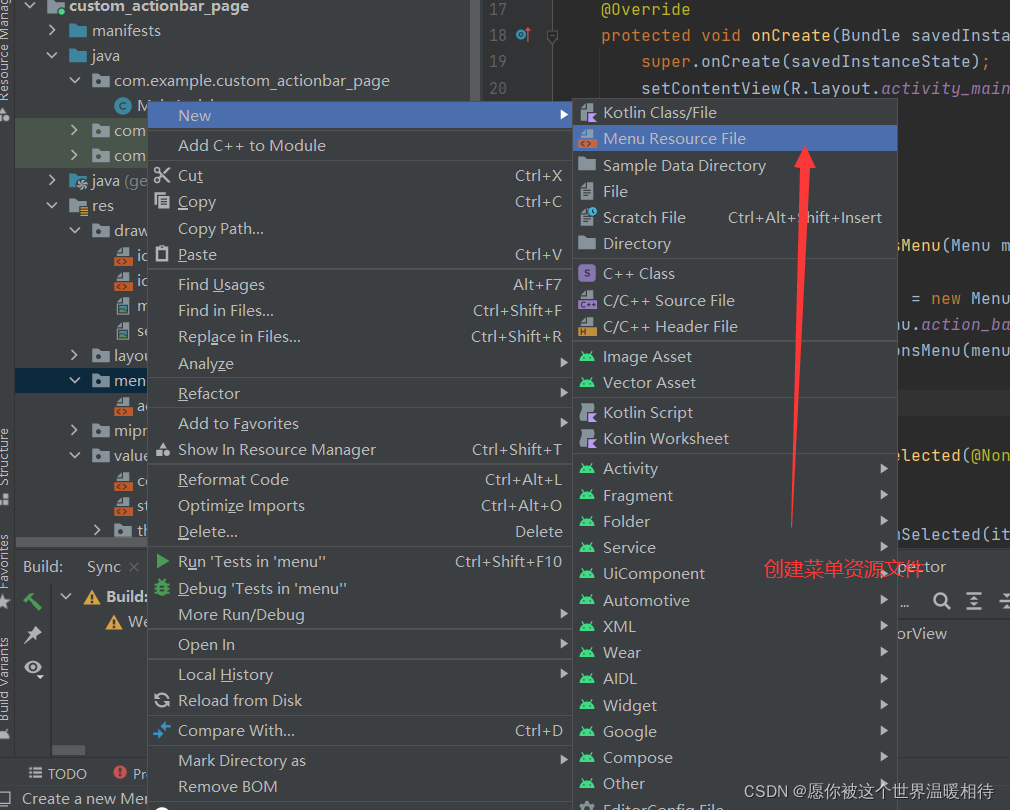Open the TODO tool window tab
This screenshot has height=810, width=1010.
point(57,773)
